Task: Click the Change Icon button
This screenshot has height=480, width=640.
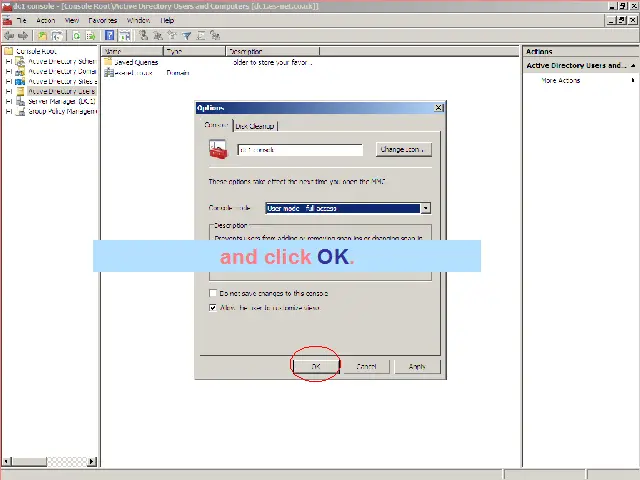Action: coord(403,149)
